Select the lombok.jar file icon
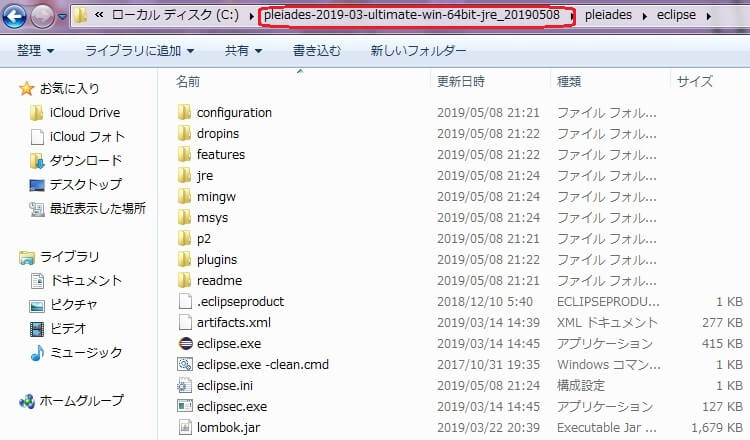The height and width of the screenshot is (440, 750). [x=185, y=427]
